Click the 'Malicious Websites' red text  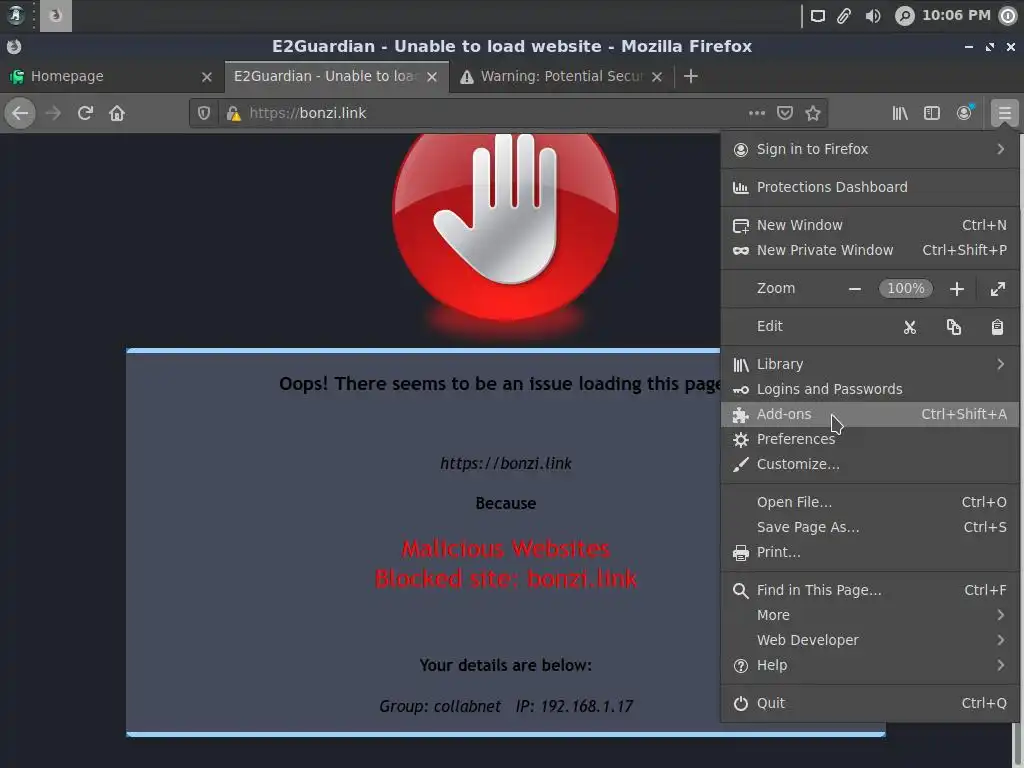coord(505,549)
